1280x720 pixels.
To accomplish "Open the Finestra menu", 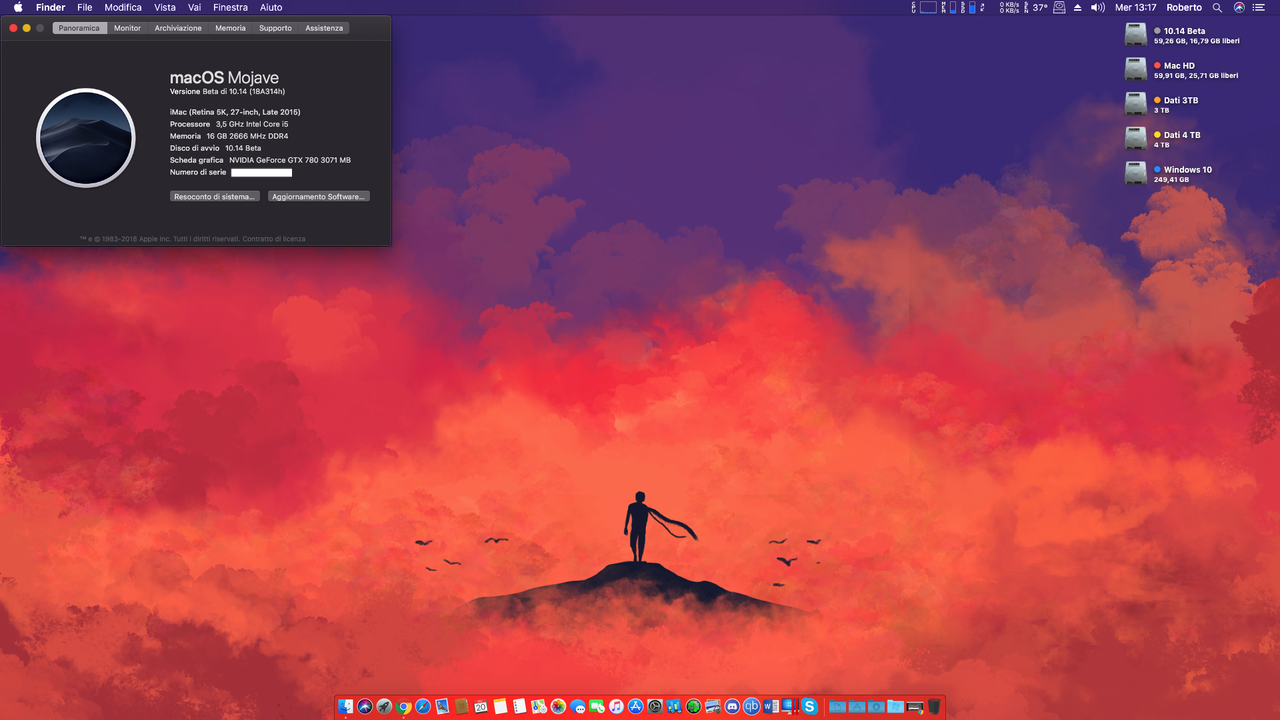I will [x=231, y=7].
